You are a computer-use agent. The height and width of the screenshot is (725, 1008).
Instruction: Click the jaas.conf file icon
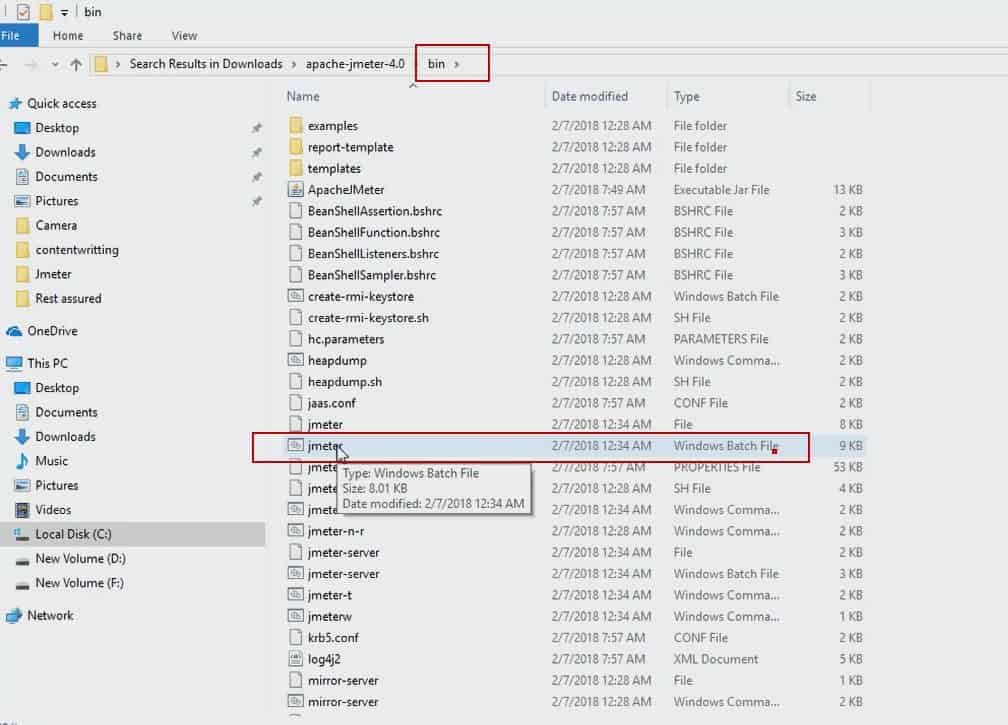(295, 403)
